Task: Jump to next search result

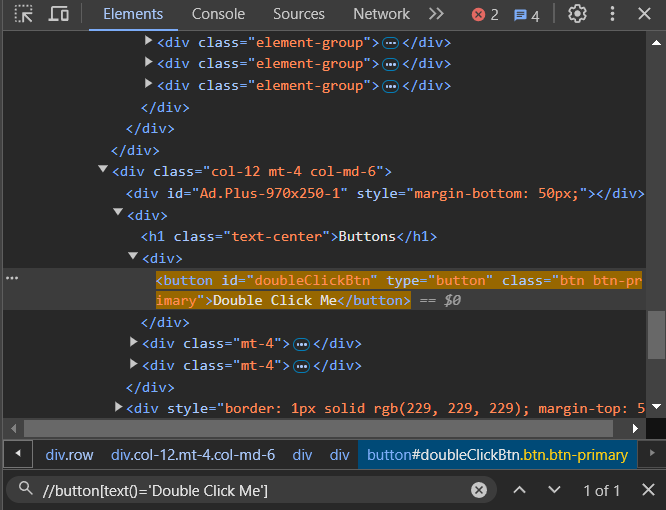Action: coord(554,490)
